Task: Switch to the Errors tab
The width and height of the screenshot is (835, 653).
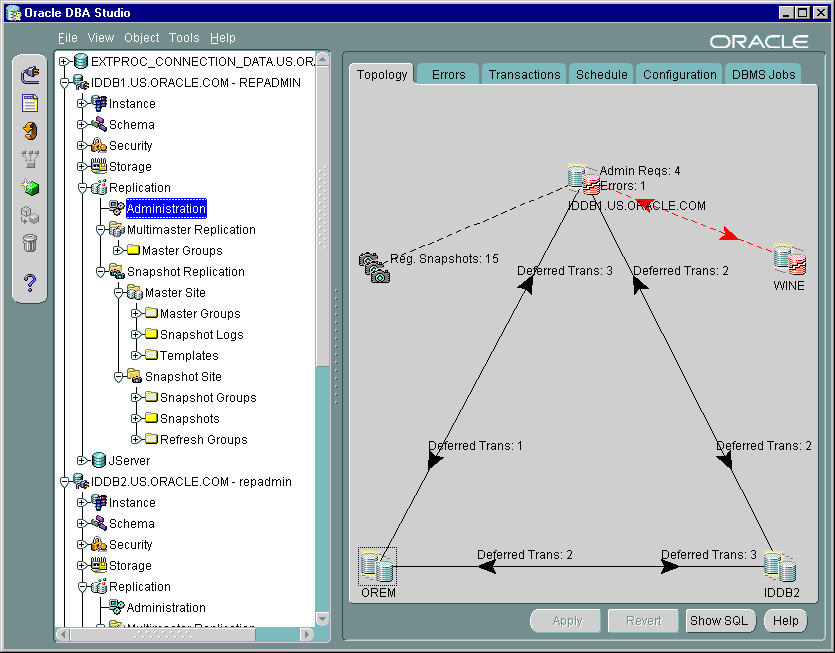Action: [x=448, y=75]
